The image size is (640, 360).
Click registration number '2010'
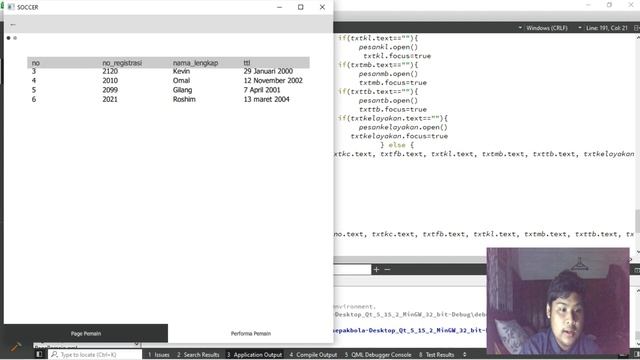pos(110,80)
